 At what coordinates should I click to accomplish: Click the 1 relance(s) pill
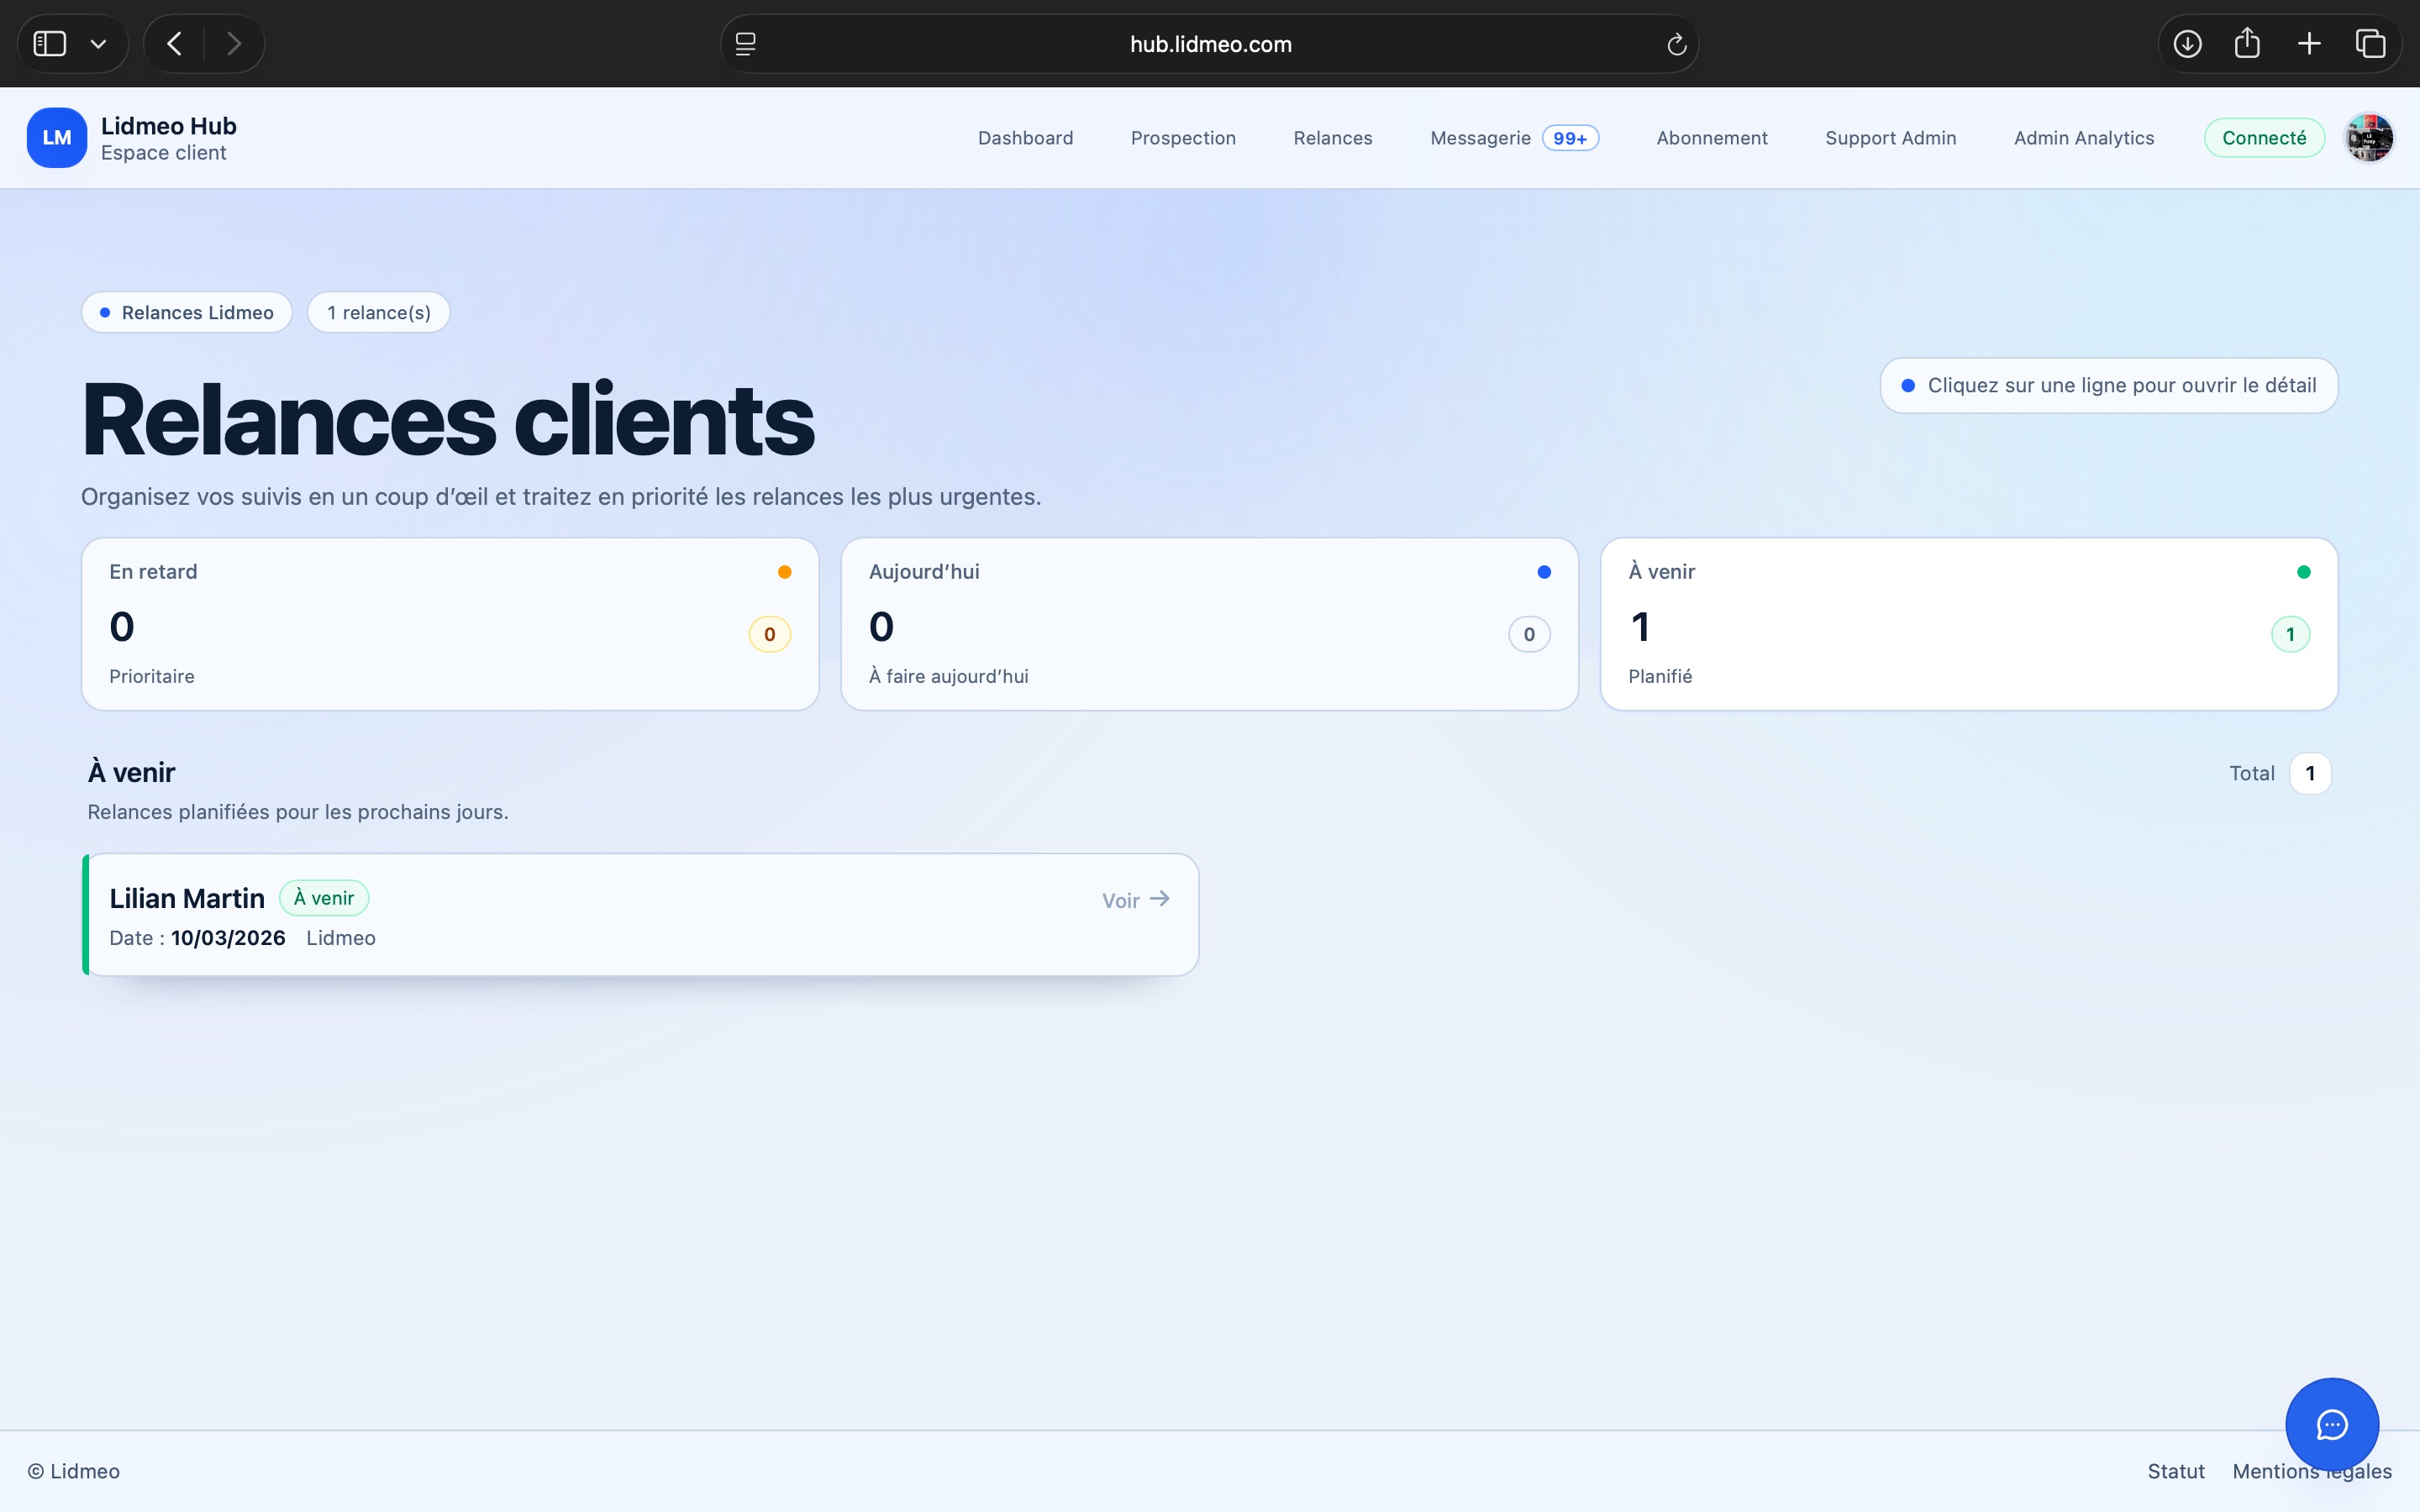378,312
